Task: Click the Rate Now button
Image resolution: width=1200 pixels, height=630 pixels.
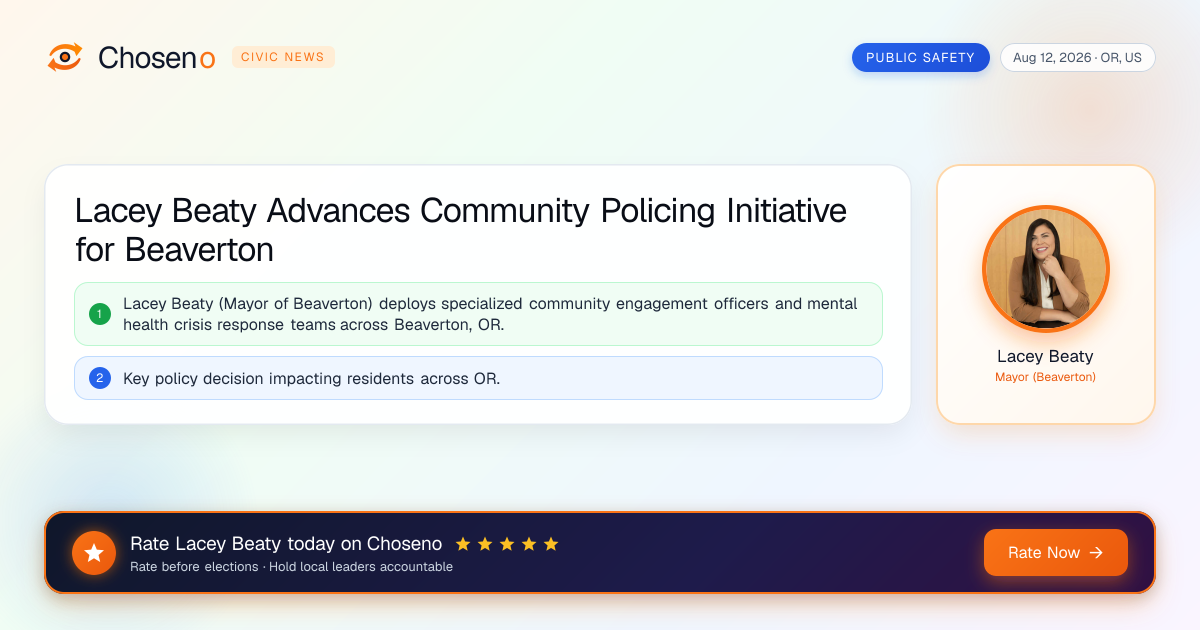Action: point(1055,552)
